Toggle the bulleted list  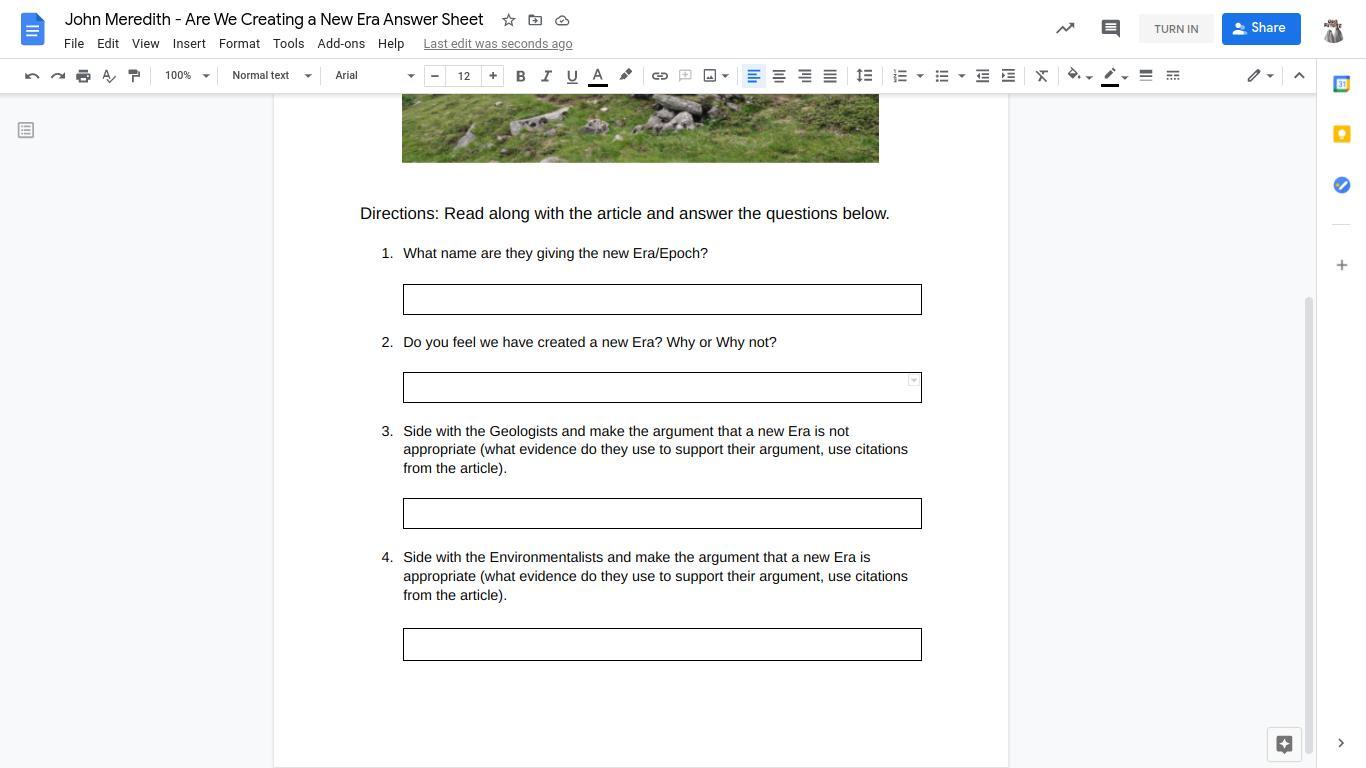[942, 76]
